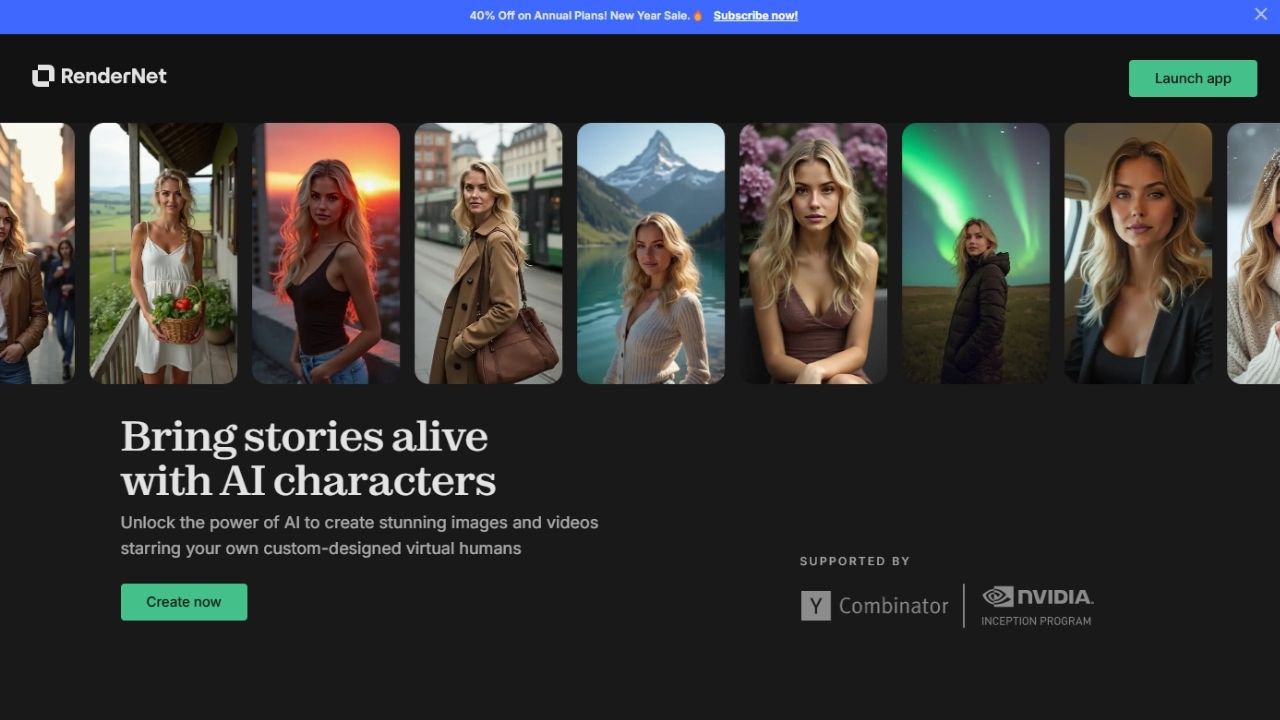Click the Subscribe now! link
The width and height of the screenshot is (1280, 720).
755,16
